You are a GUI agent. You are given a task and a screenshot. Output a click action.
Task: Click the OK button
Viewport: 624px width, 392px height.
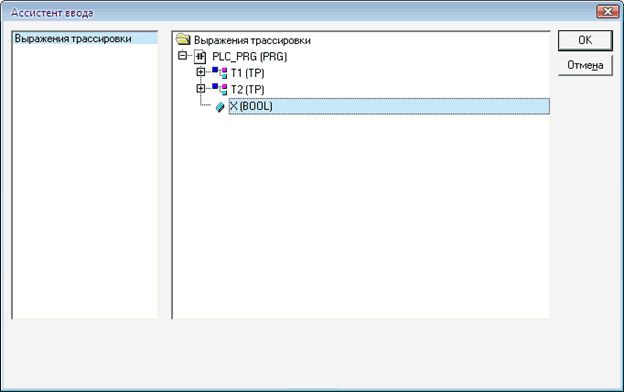click(x=585, y=40)
